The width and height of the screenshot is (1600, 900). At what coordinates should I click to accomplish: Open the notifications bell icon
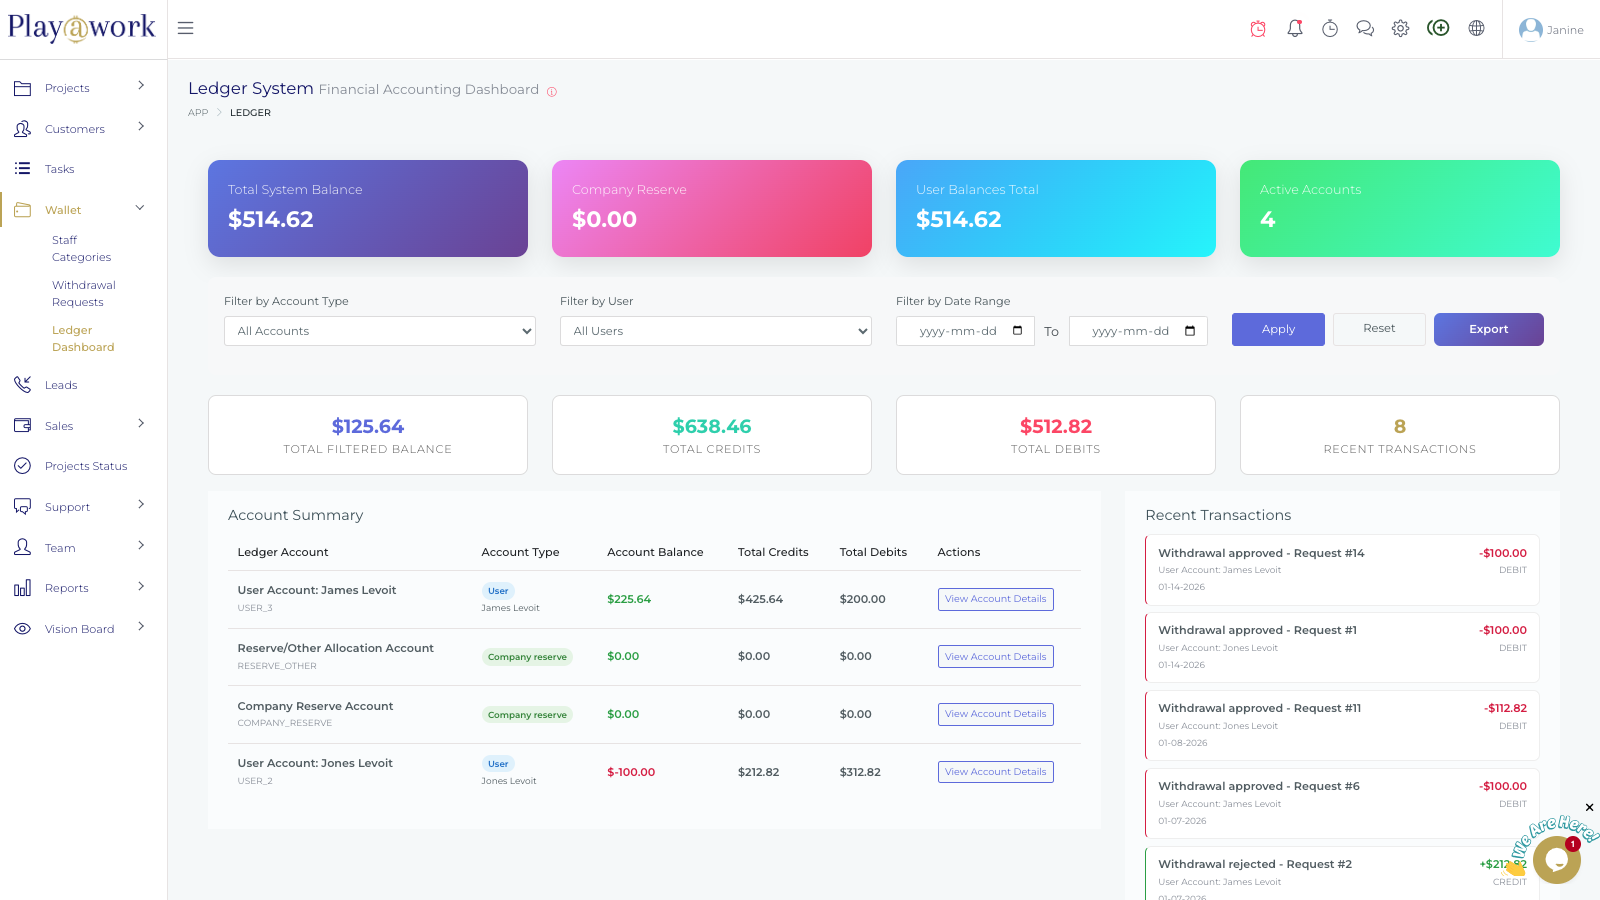[x=1295, y=29]
